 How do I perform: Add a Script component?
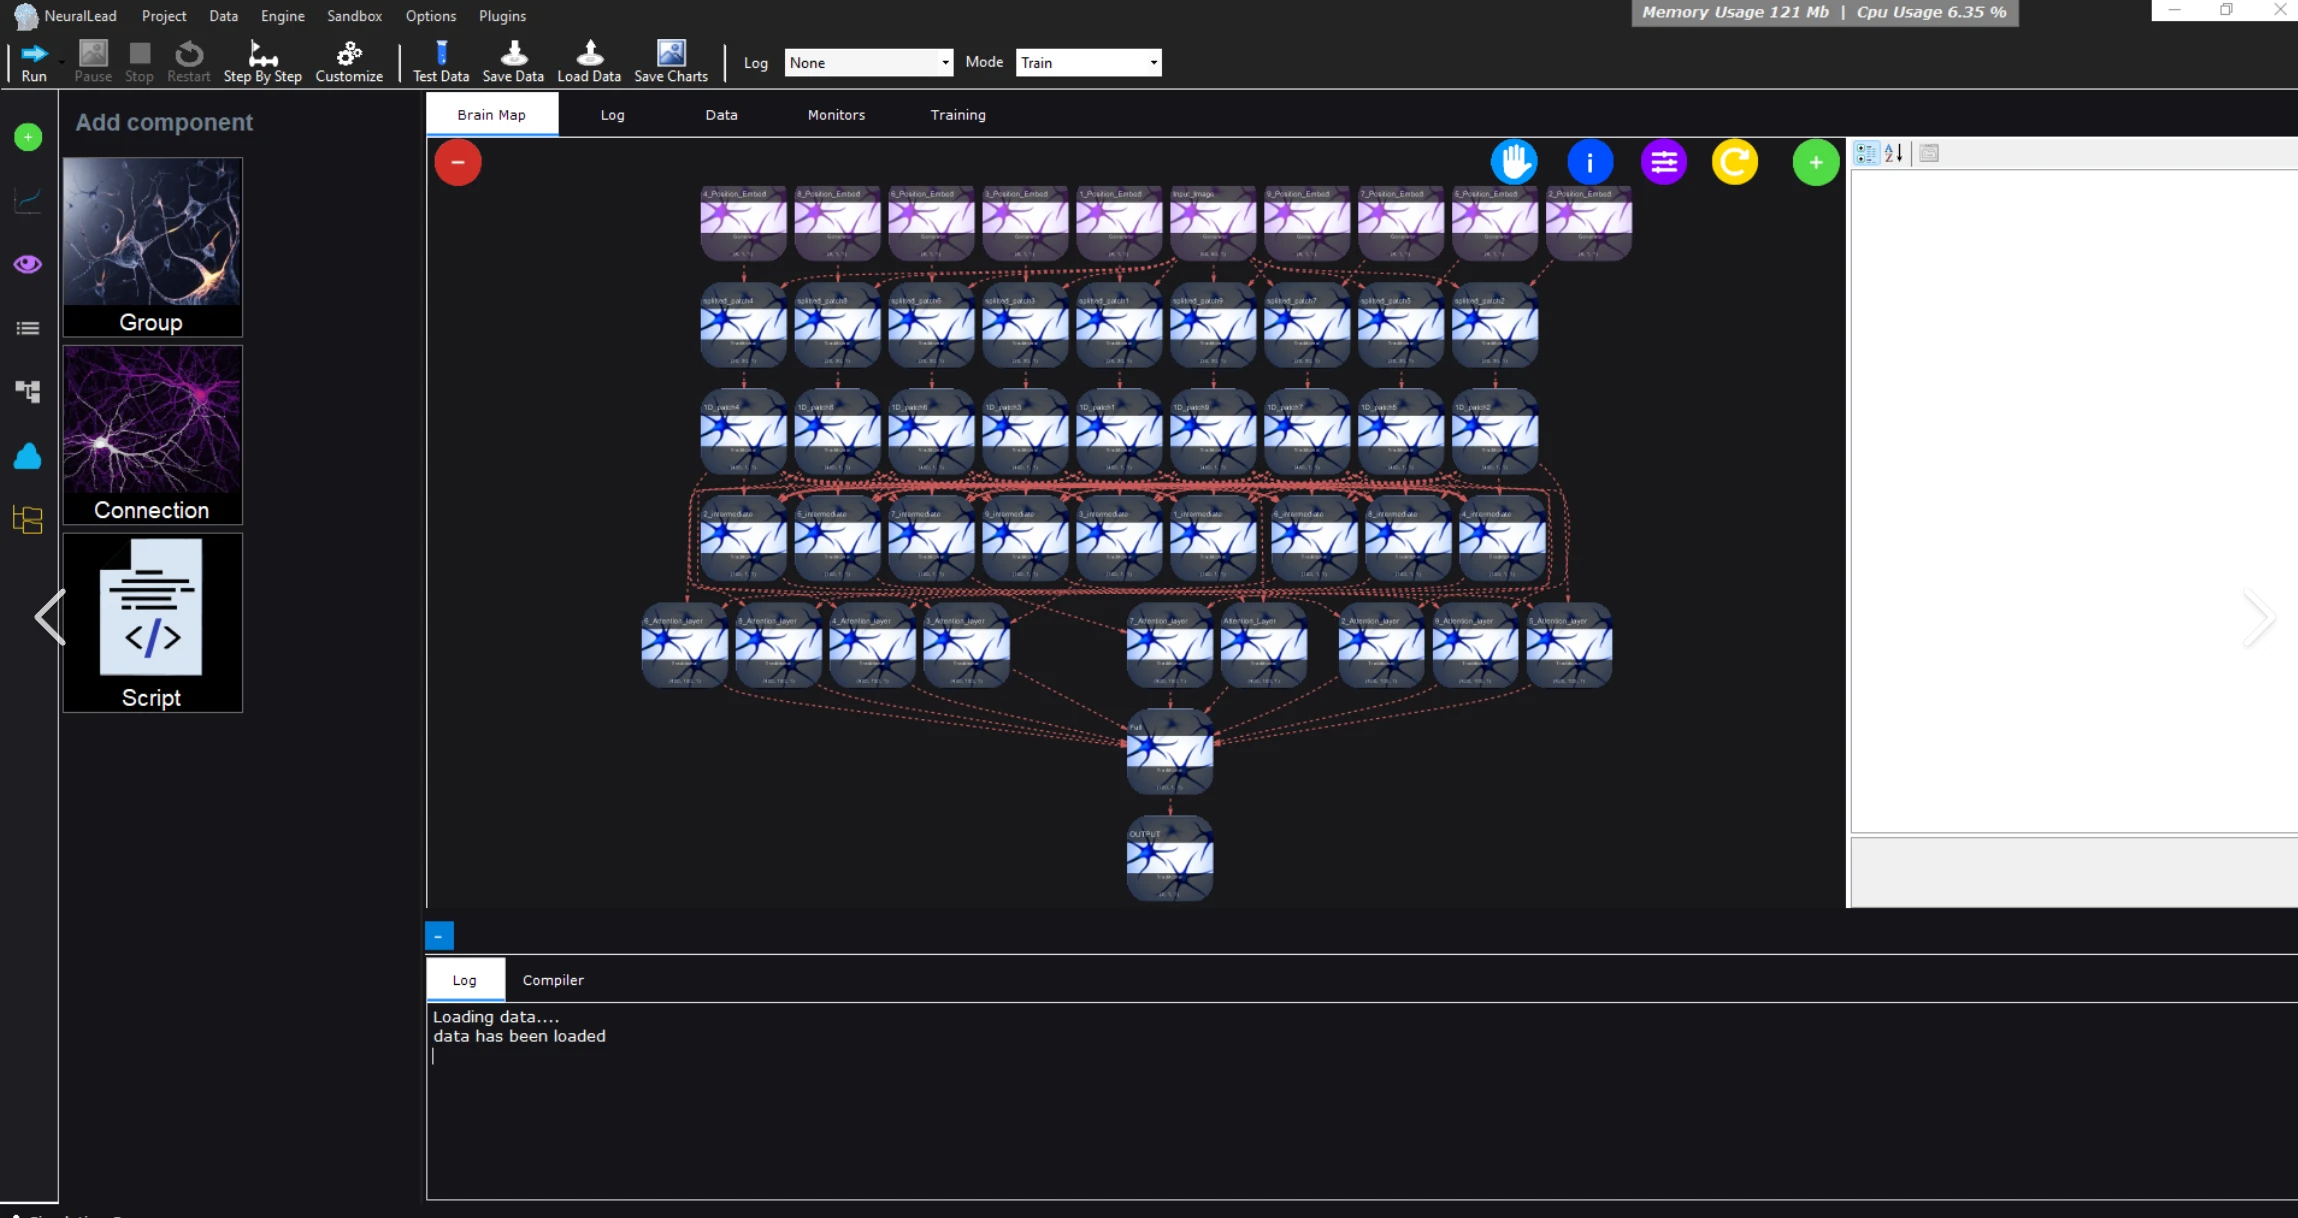coord(152,622)
